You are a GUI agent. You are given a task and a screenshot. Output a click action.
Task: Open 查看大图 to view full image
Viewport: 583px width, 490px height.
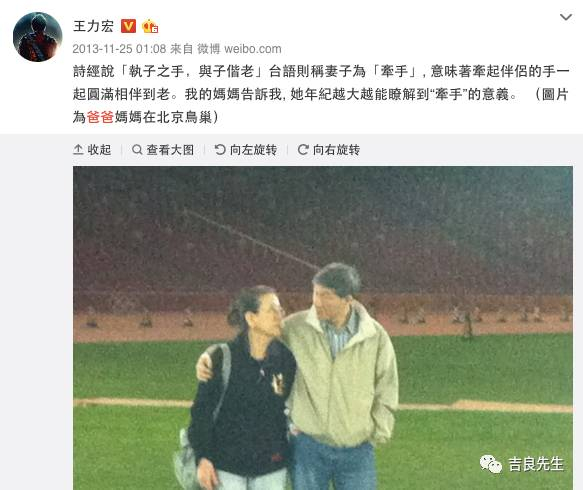click(x=163, y=150)
